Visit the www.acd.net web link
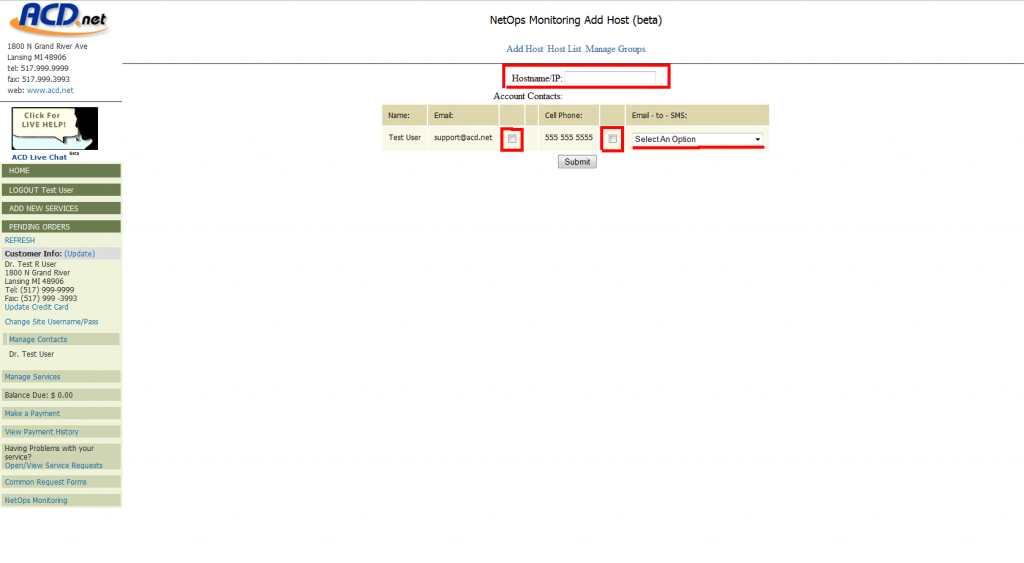 50,90
